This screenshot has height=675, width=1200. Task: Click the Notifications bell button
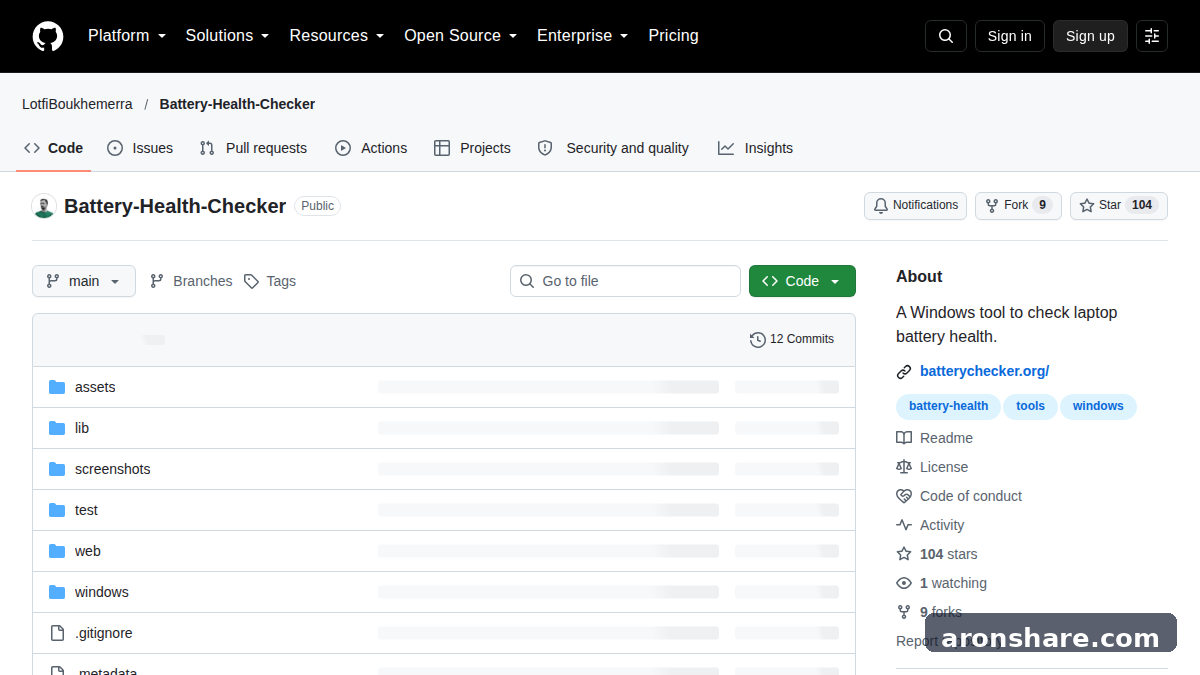coord(915,206)
